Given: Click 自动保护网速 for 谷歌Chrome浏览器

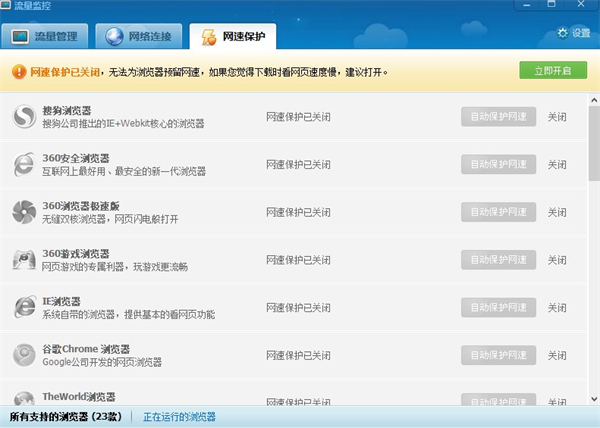Looking at the screenshot, I should [498, 355].
